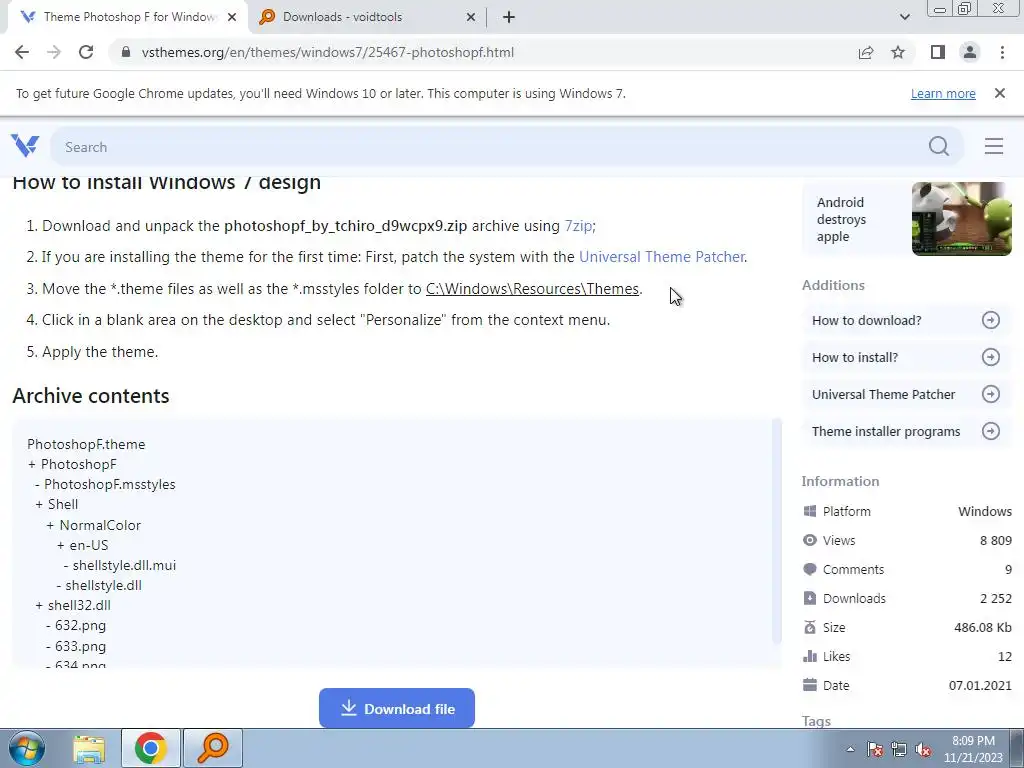Click the shellstyle.dll.mui entry
Screen dimensions: 1024x768
coord(124,565)
